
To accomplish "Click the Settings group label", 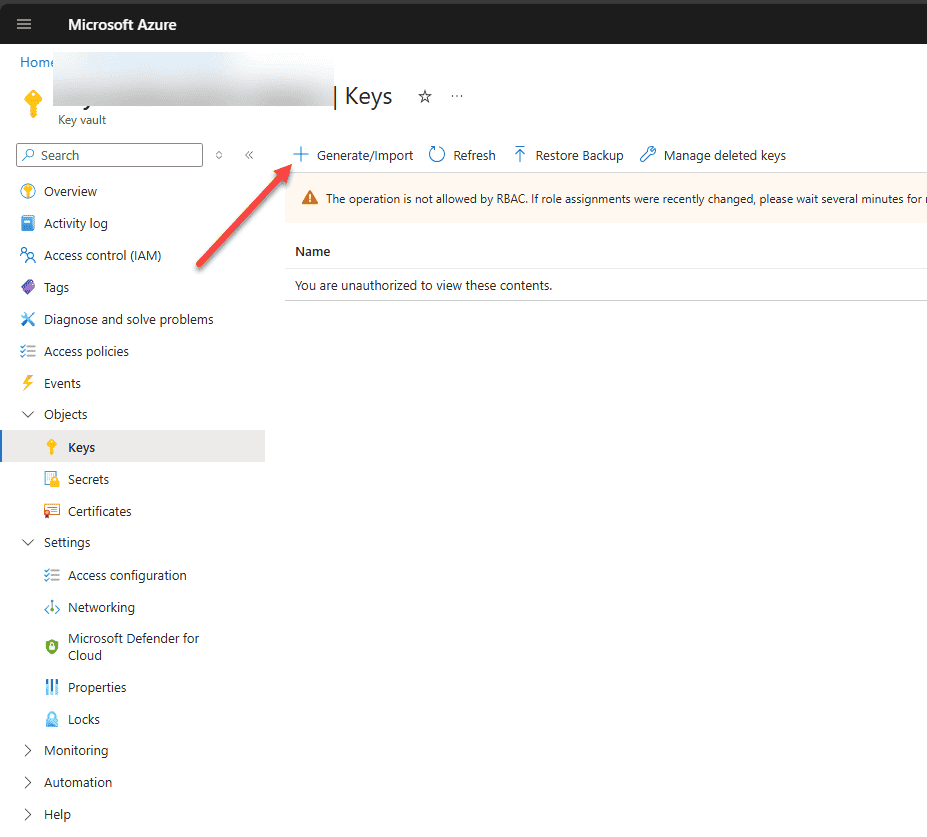I will tap(67, 543).
